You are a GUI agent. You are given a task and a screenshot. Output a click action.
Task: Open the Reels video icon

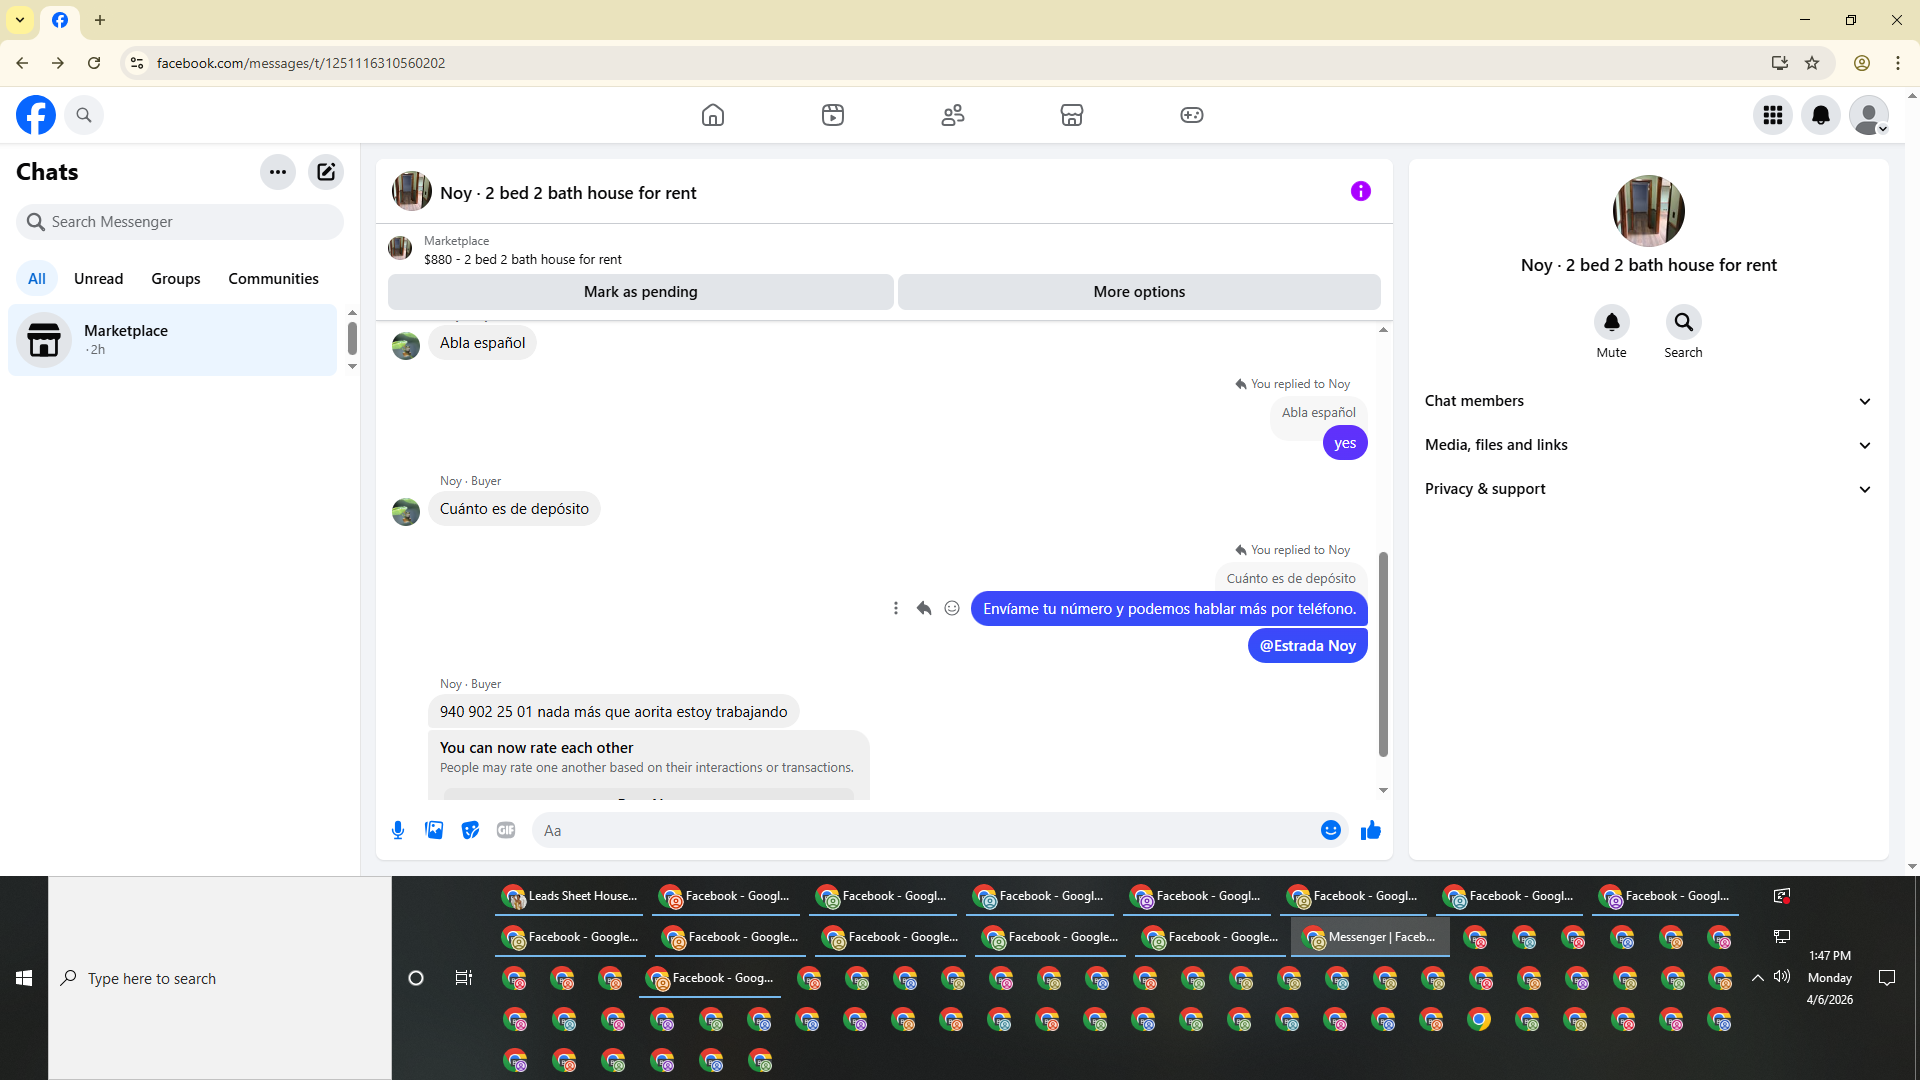point(833,115)
